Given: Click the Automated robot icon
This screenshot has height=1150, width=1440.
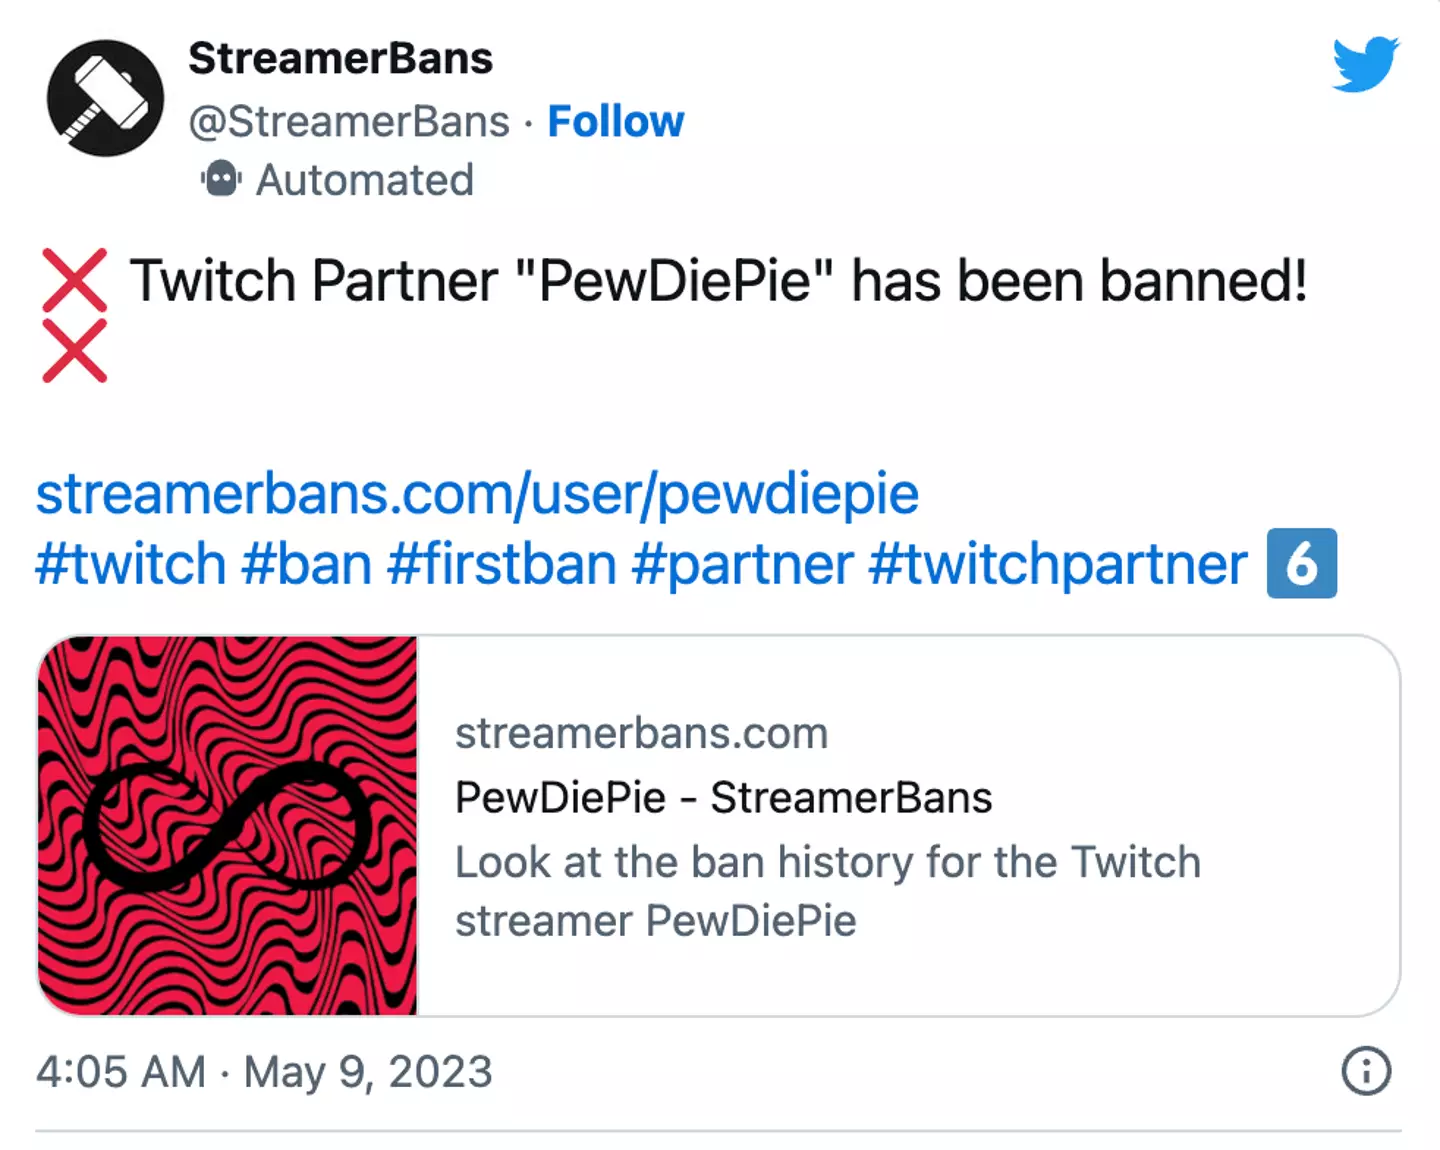Looking at the screenshot, I should click(221, 180).
